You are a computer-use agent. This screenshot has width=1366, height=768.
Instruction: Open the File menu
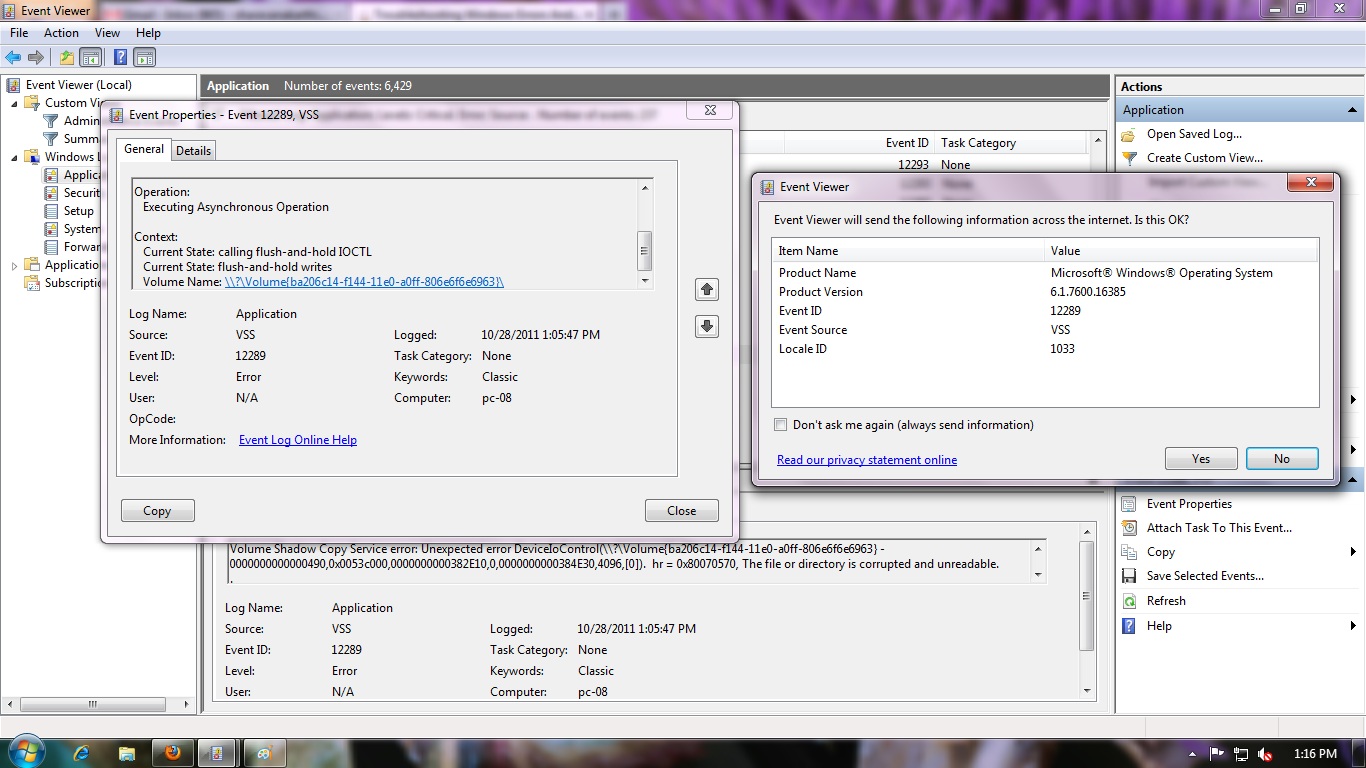[19, 33]
